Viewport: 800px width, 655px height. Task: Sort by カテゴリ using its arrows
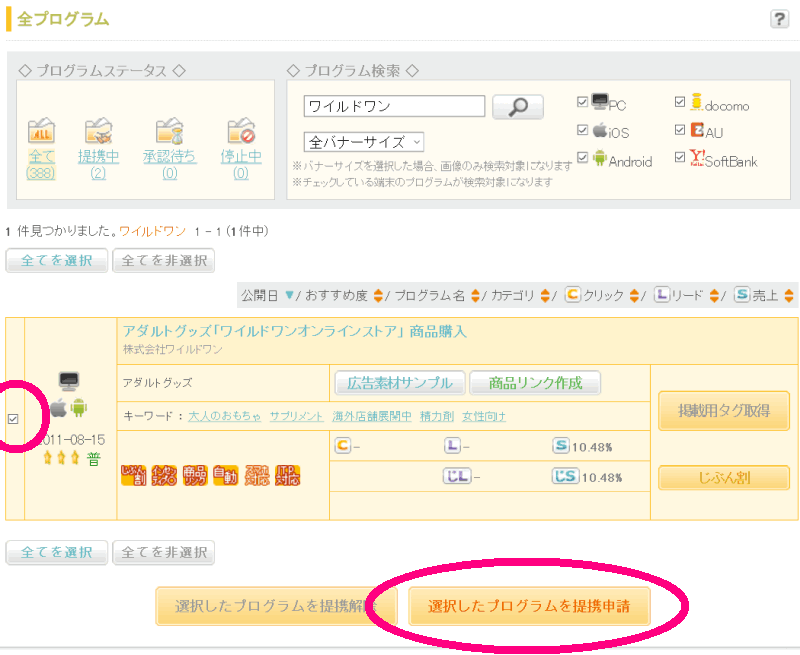tap(544, 295)
